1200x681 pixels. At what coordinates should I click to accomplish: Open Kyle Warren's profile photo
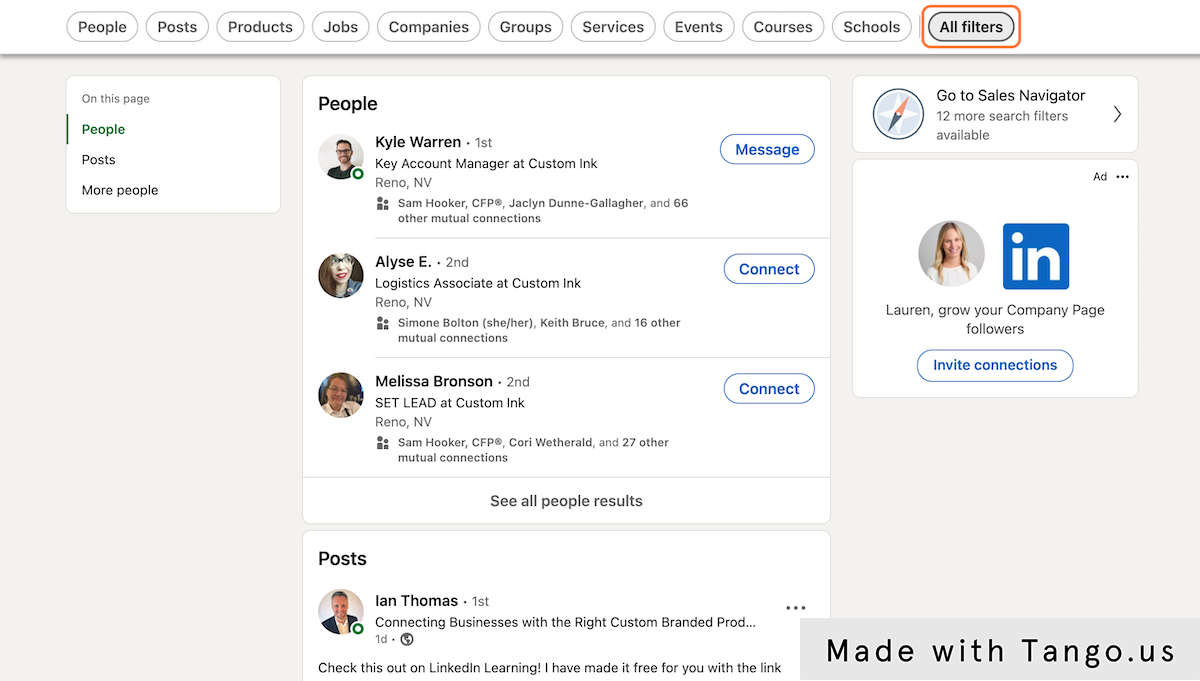tap(341, 157)
